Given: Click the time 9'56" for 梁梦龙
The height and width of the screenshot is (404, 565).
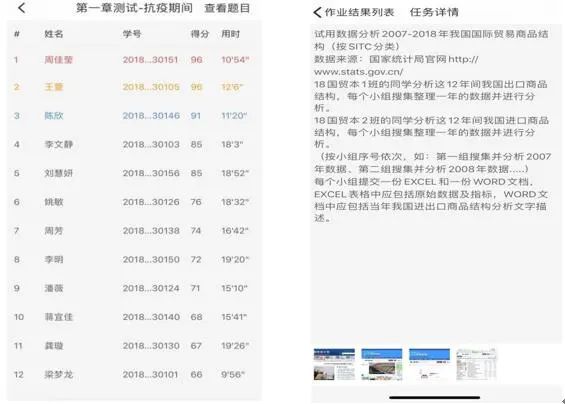Looking at the screenshot, I should pyautogui.click(x=233, y=375).
